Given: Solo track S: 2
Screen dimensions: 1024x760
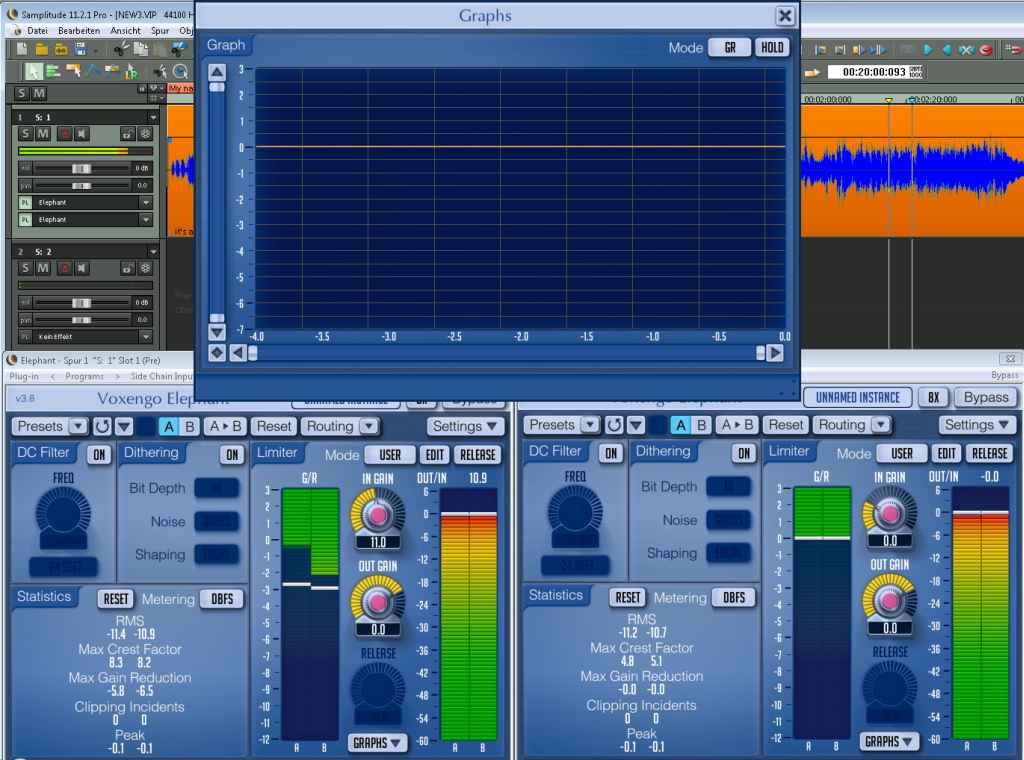Looking at the screenshot, I should (x=25, y=268).
